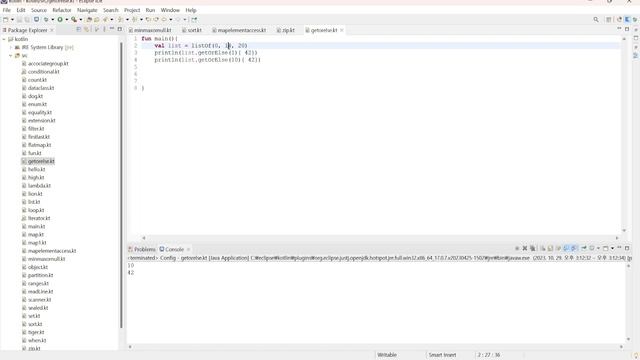Screen dimensions: 640x360
Task: Click the Clear Console icon
Action: [543, 248]
